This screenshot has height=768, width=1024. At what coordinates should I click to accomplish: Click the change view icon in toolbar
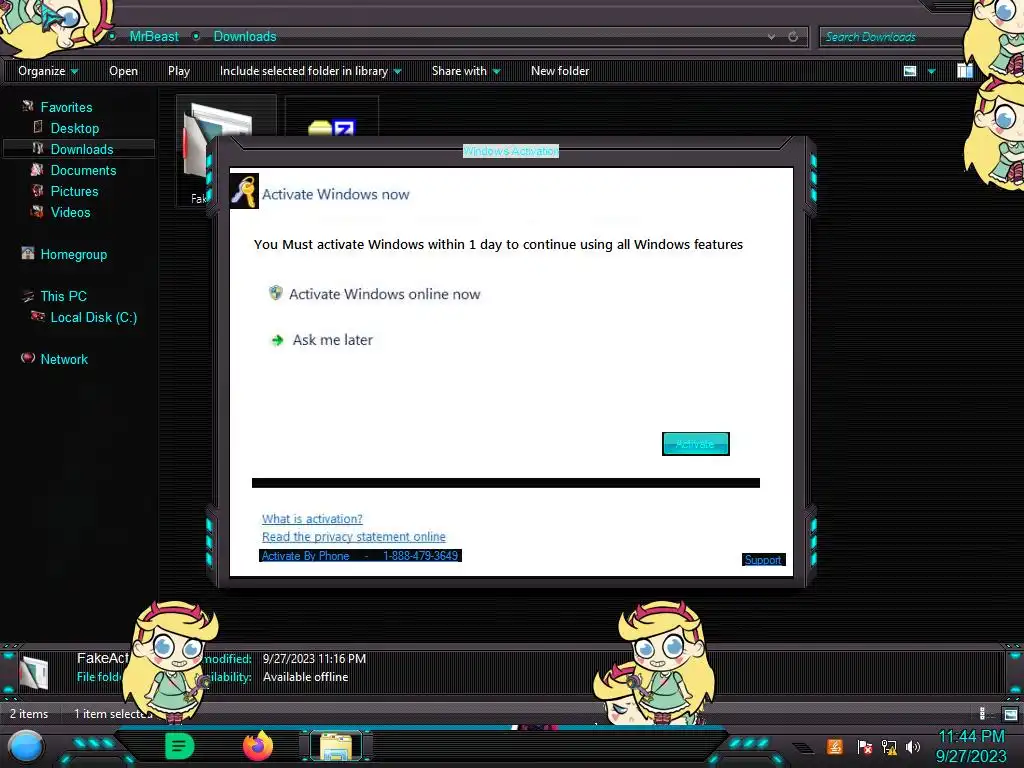click(910, 71)
